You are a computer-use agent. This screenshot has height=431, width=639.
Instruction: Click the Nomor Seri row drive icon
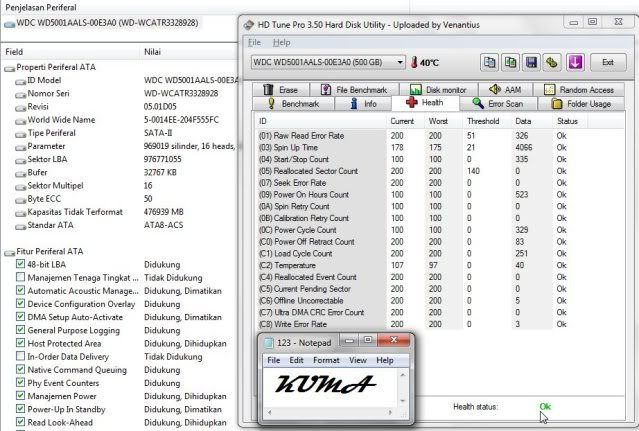tap(20, 95)
